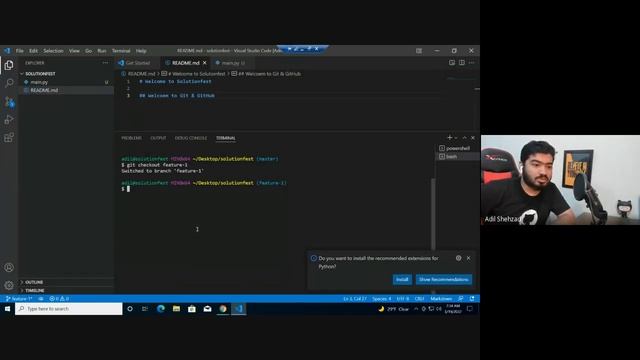Switch to the README.md editor tab
The width and height of the screenshot is (640, 360).
tap(186, 63)
